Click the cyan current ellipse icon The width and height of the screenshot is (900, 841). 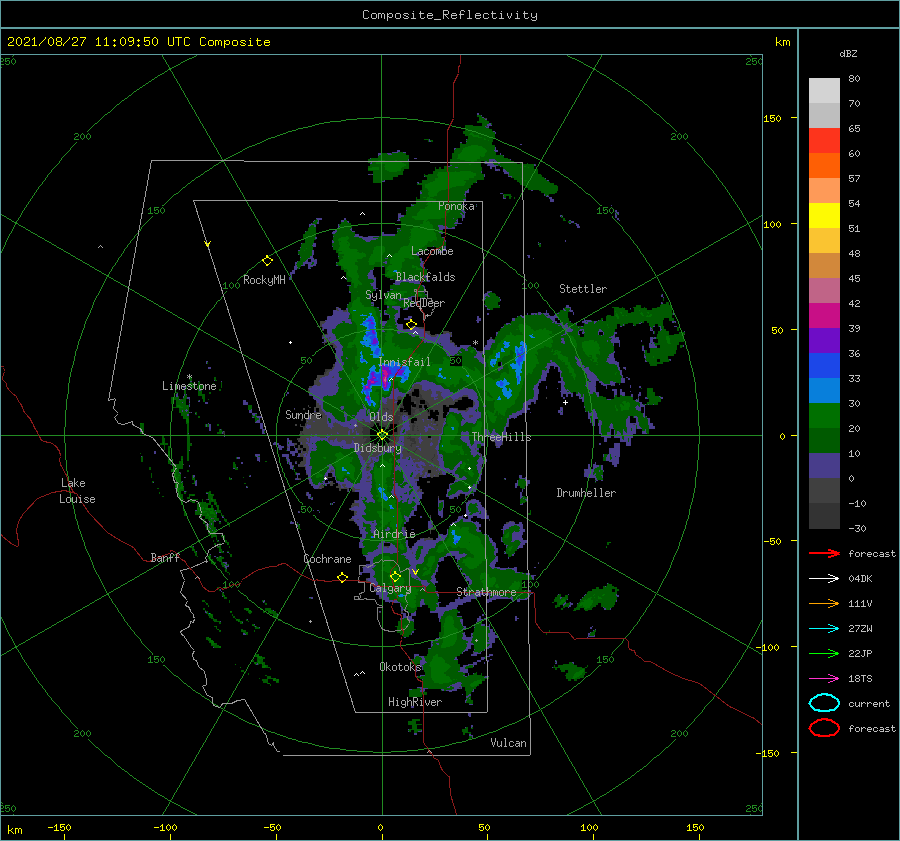click(824, 703)
